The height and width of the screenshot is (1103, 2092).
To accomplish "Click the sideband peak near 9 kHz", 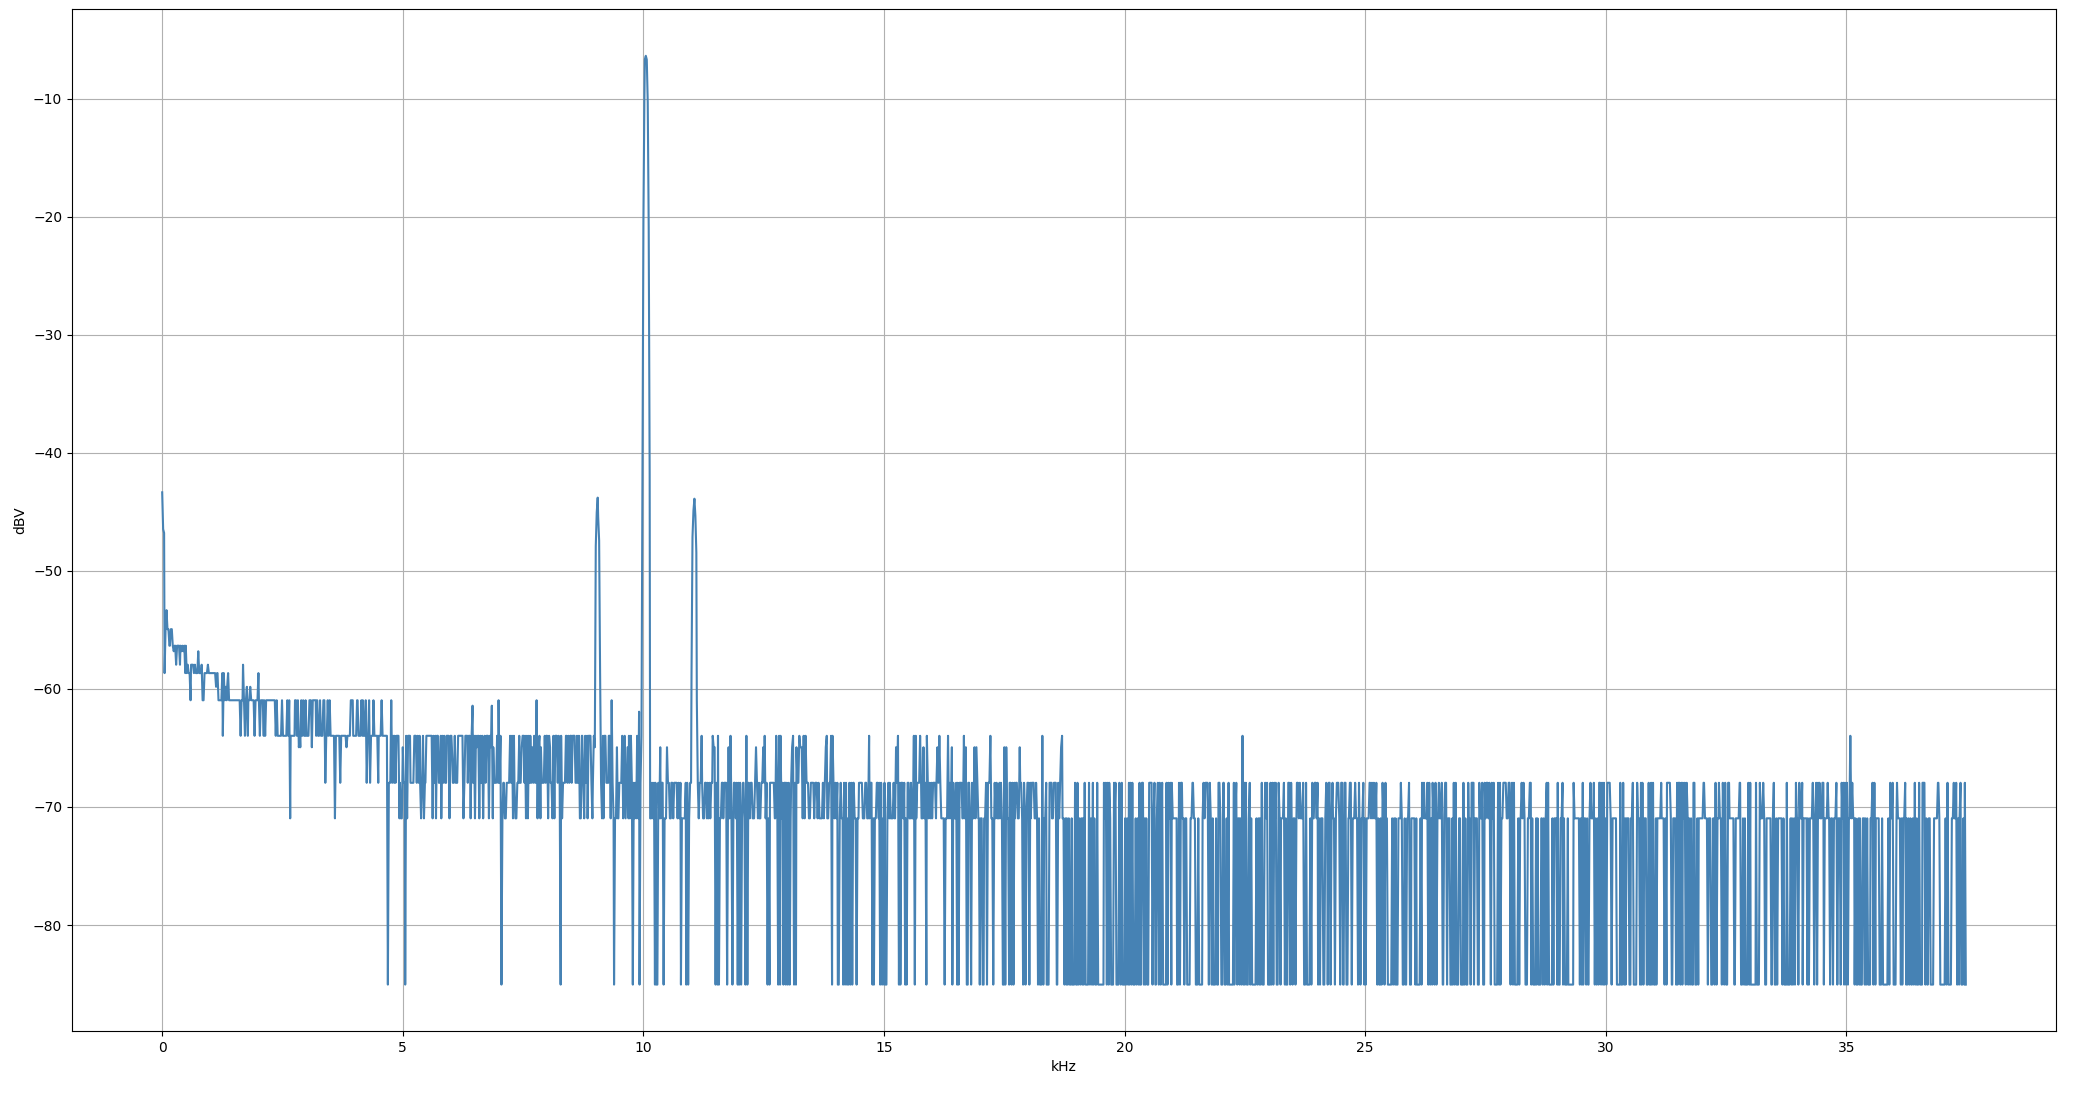I will 597,499.
